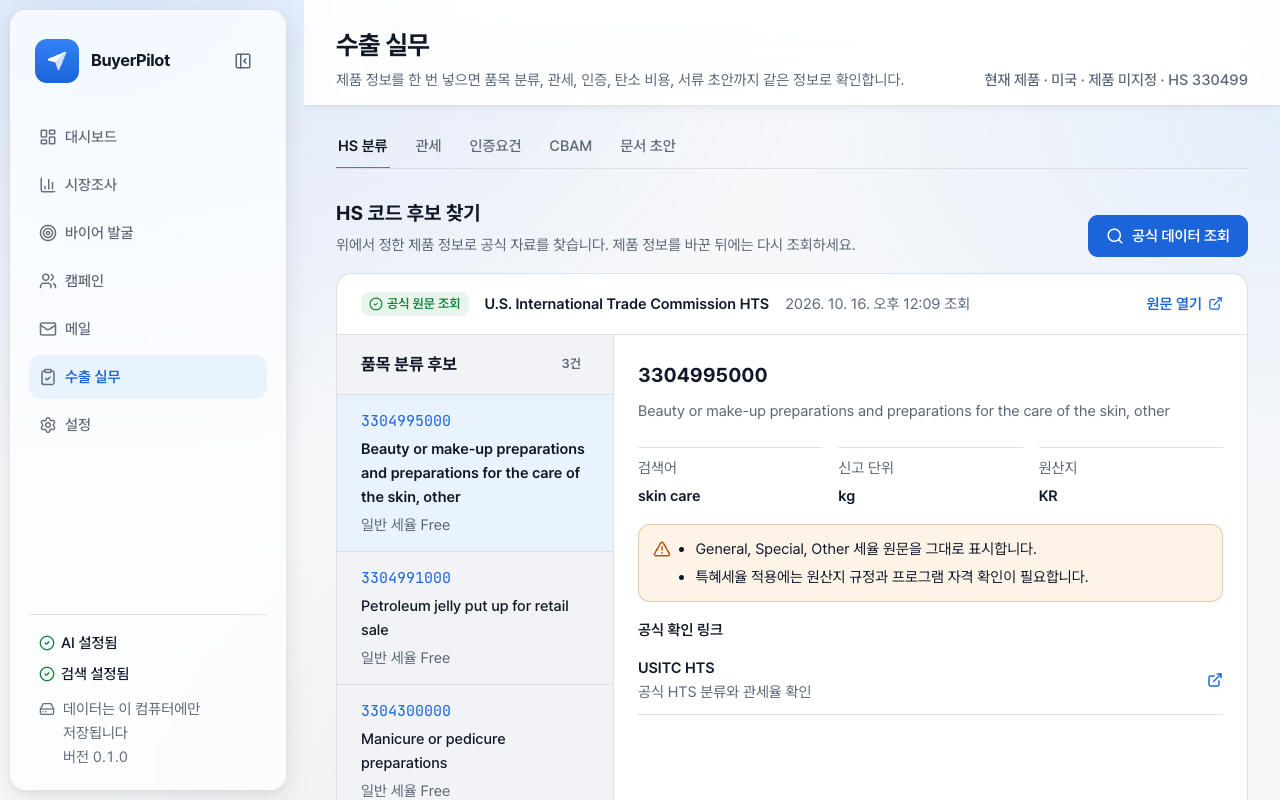Click the search term value skin care
Viewport: 1280px width, 800px height.
(x=669, y=496)
